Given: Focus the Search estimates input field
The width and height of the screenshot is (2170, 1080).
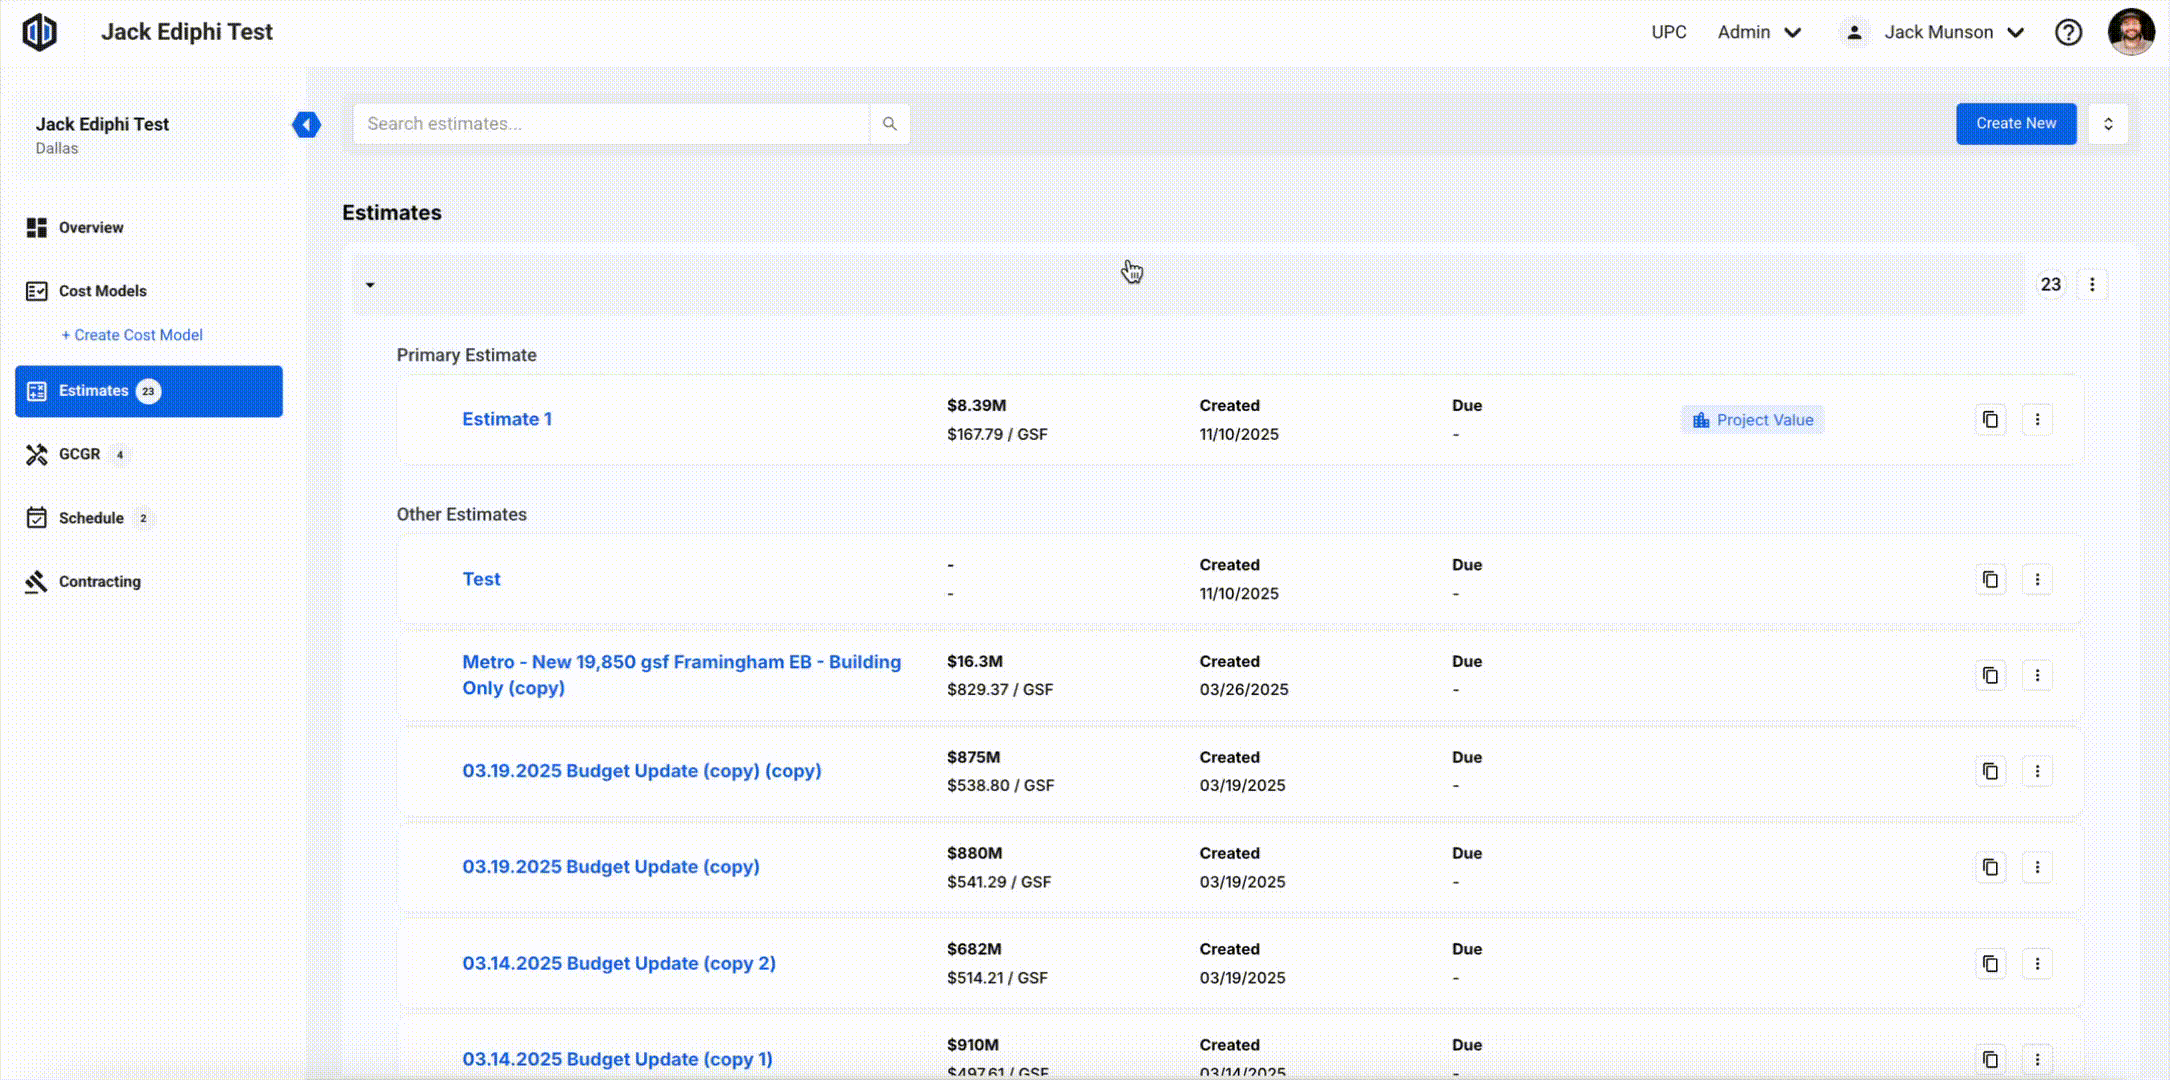Looking at the screenshot, I should pos(610,124).
